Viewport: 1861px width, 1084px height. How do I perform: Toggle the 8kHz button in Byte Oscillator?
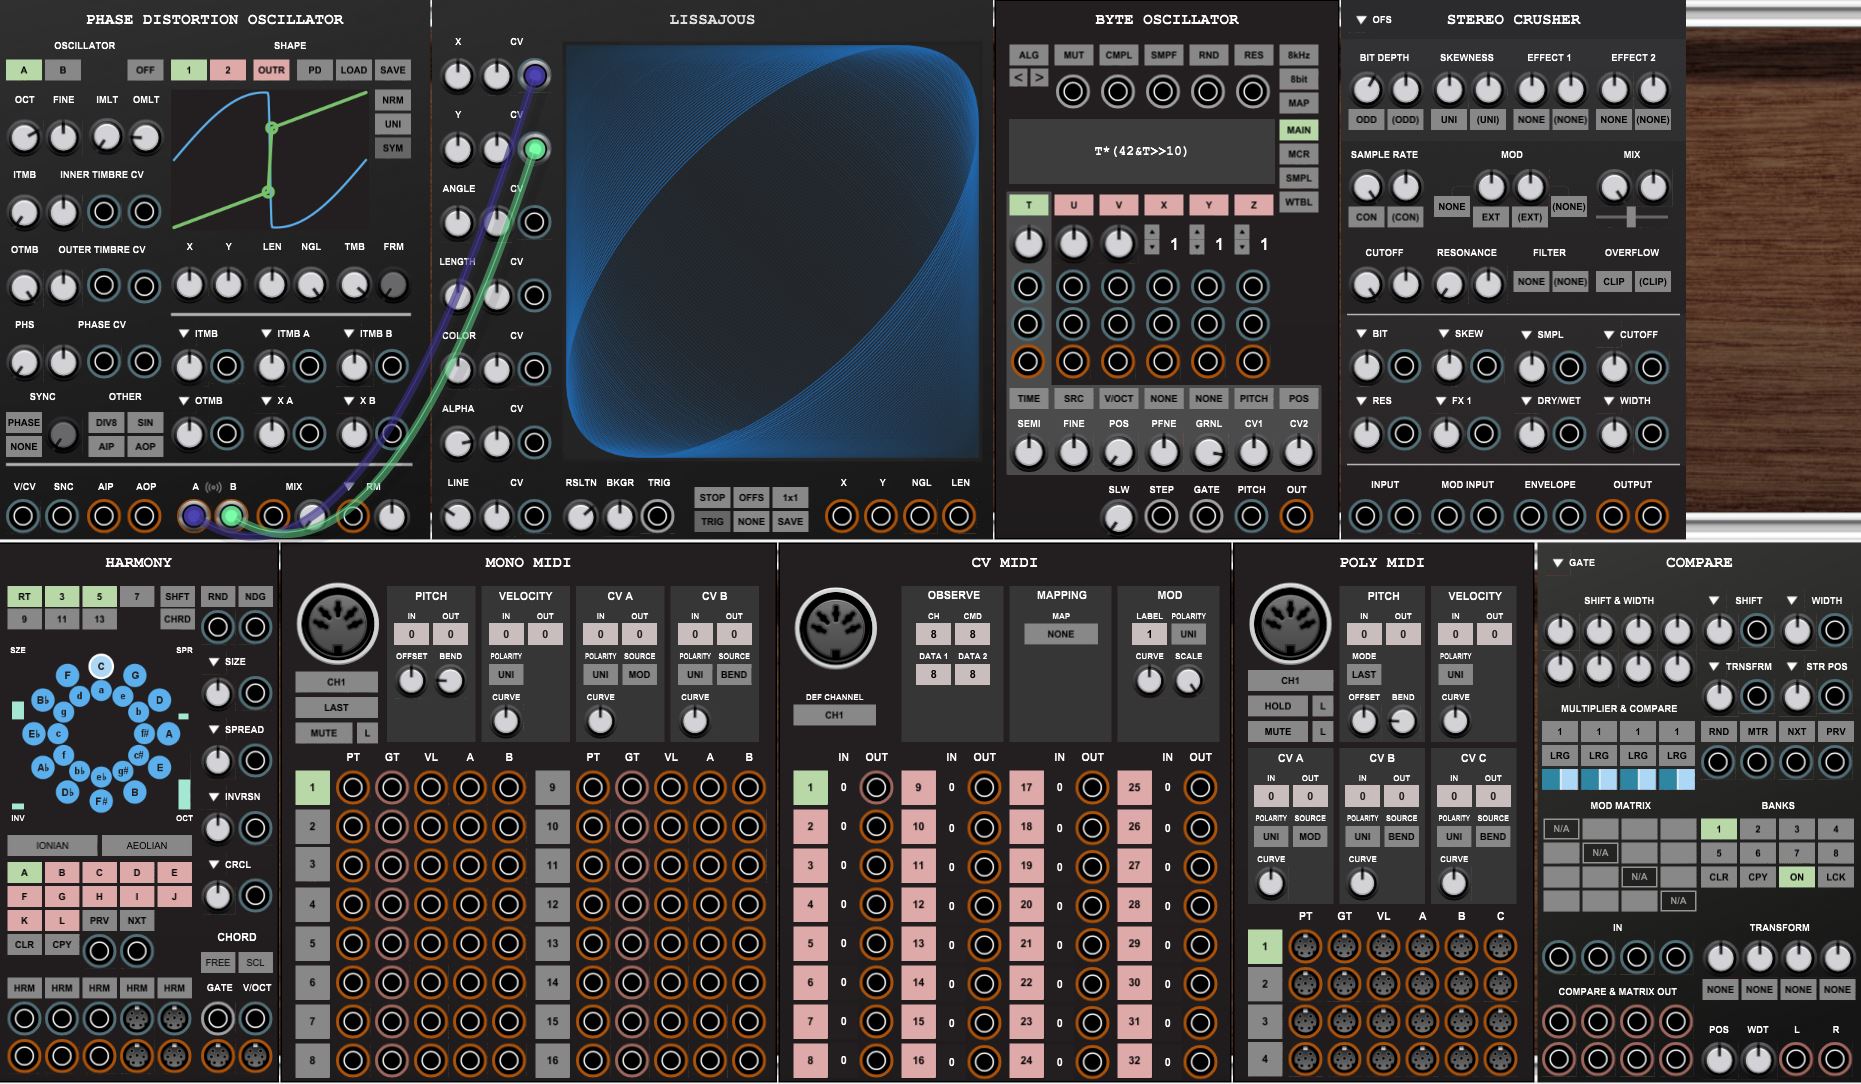[x=1298, y=55]
